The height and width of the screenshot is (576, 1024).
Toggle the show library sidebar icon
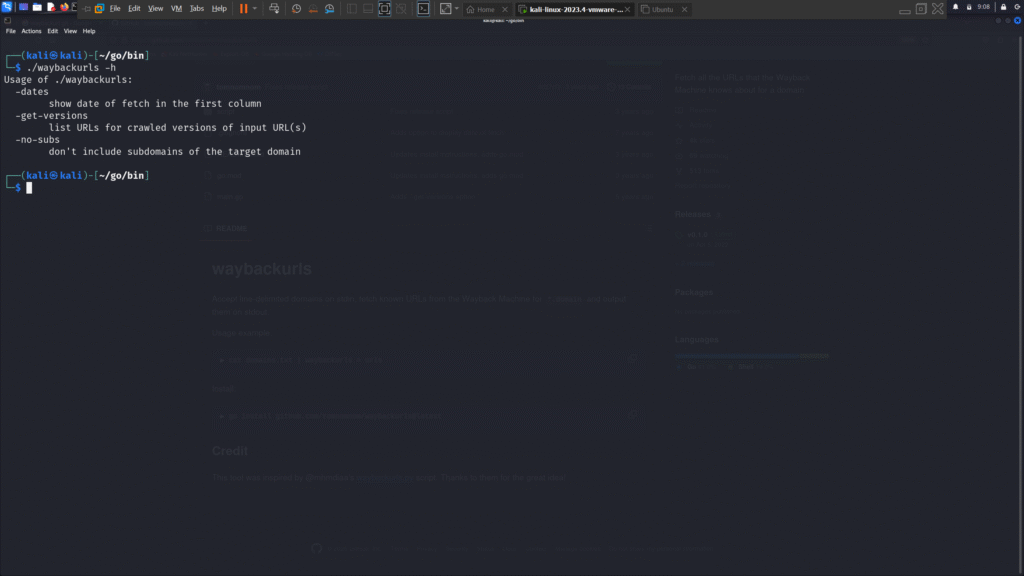[x=351, y=8]
